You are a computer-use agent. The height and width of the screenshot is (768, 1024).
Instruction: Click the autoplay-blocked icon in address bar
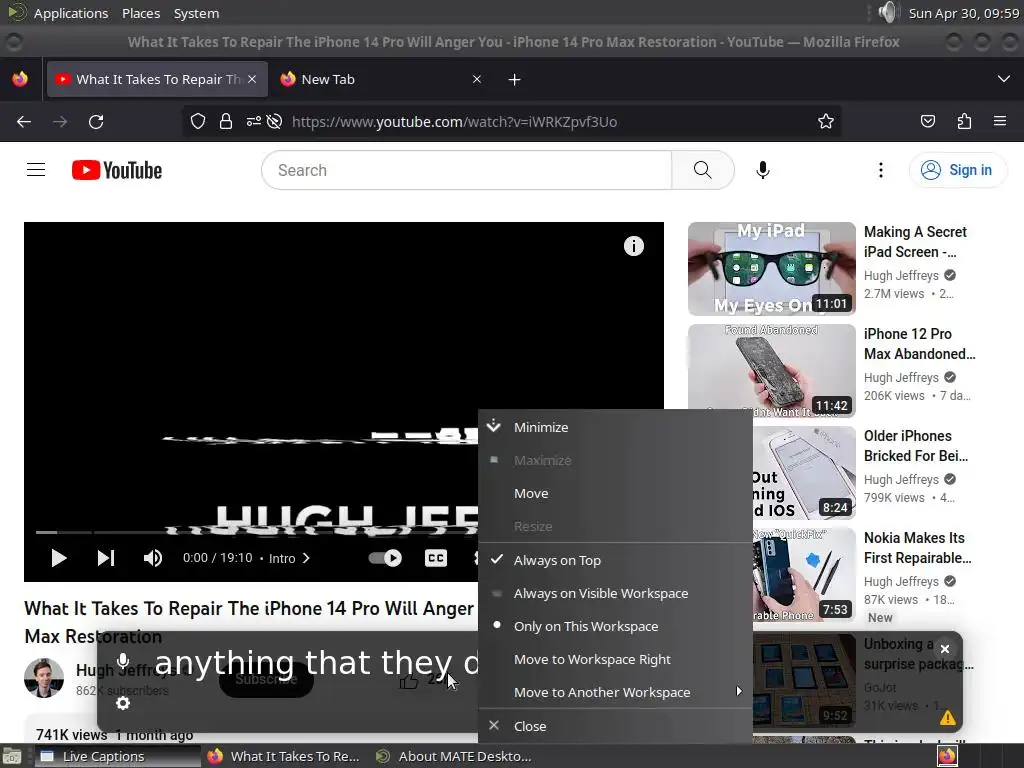click(275, 121)
